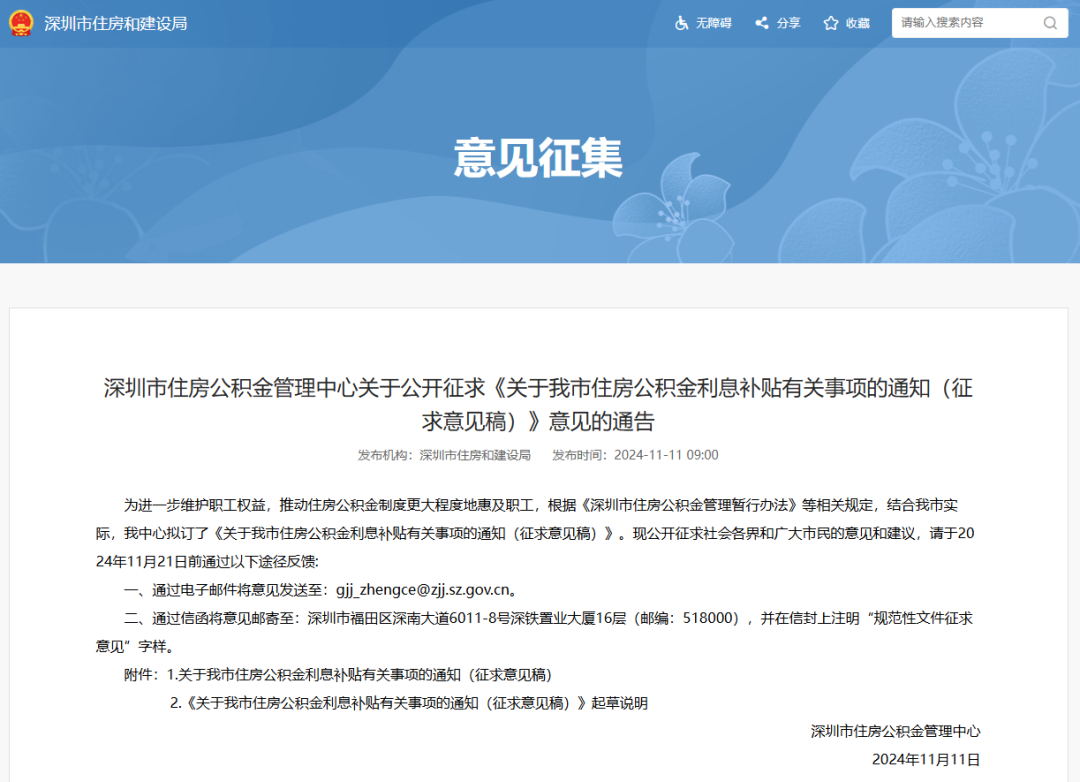Click the signature 深圳市住房公积金管理中心
This screenshot has height=782, width=1080.
[x=895, y=731]
